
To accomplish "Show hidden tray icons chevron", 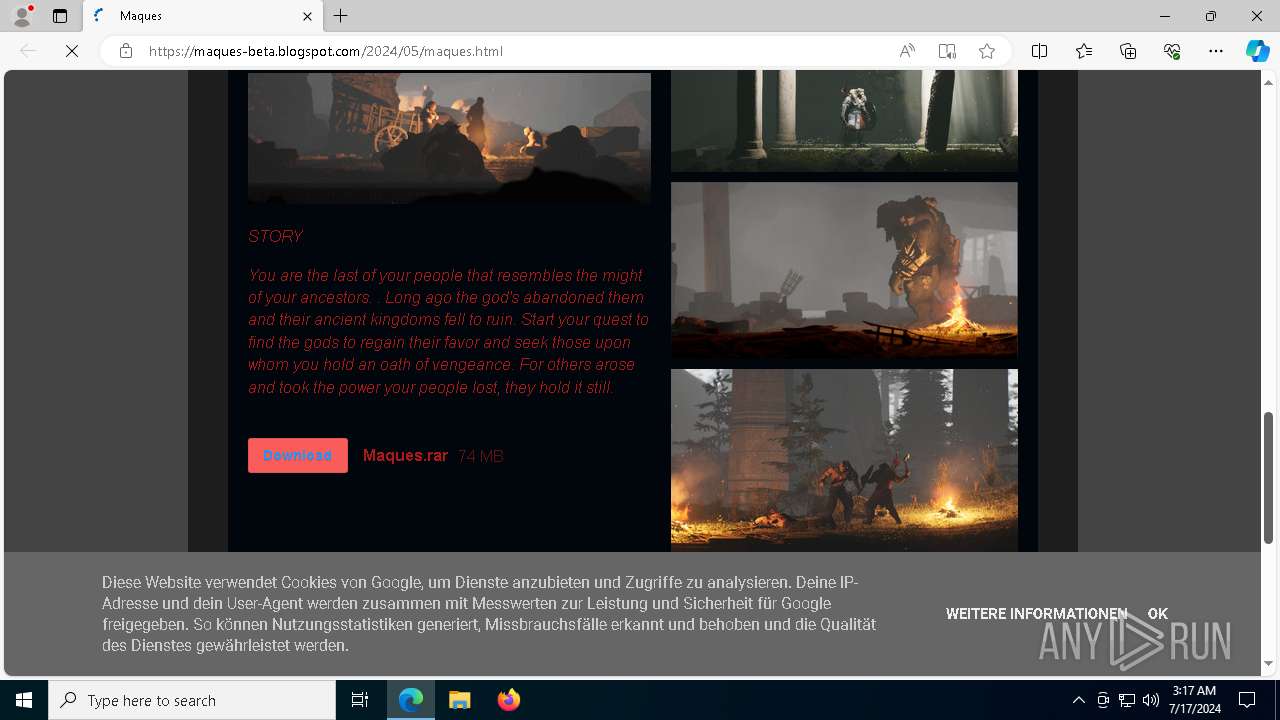I will click(x=1078, y=700).
